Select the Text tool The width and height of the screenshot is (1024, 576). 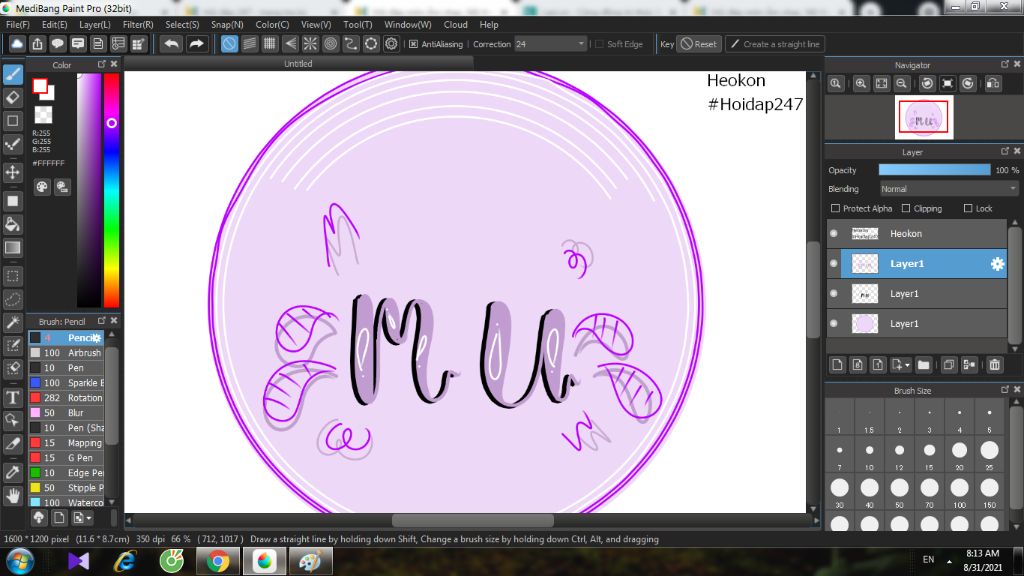click(12, 397)
